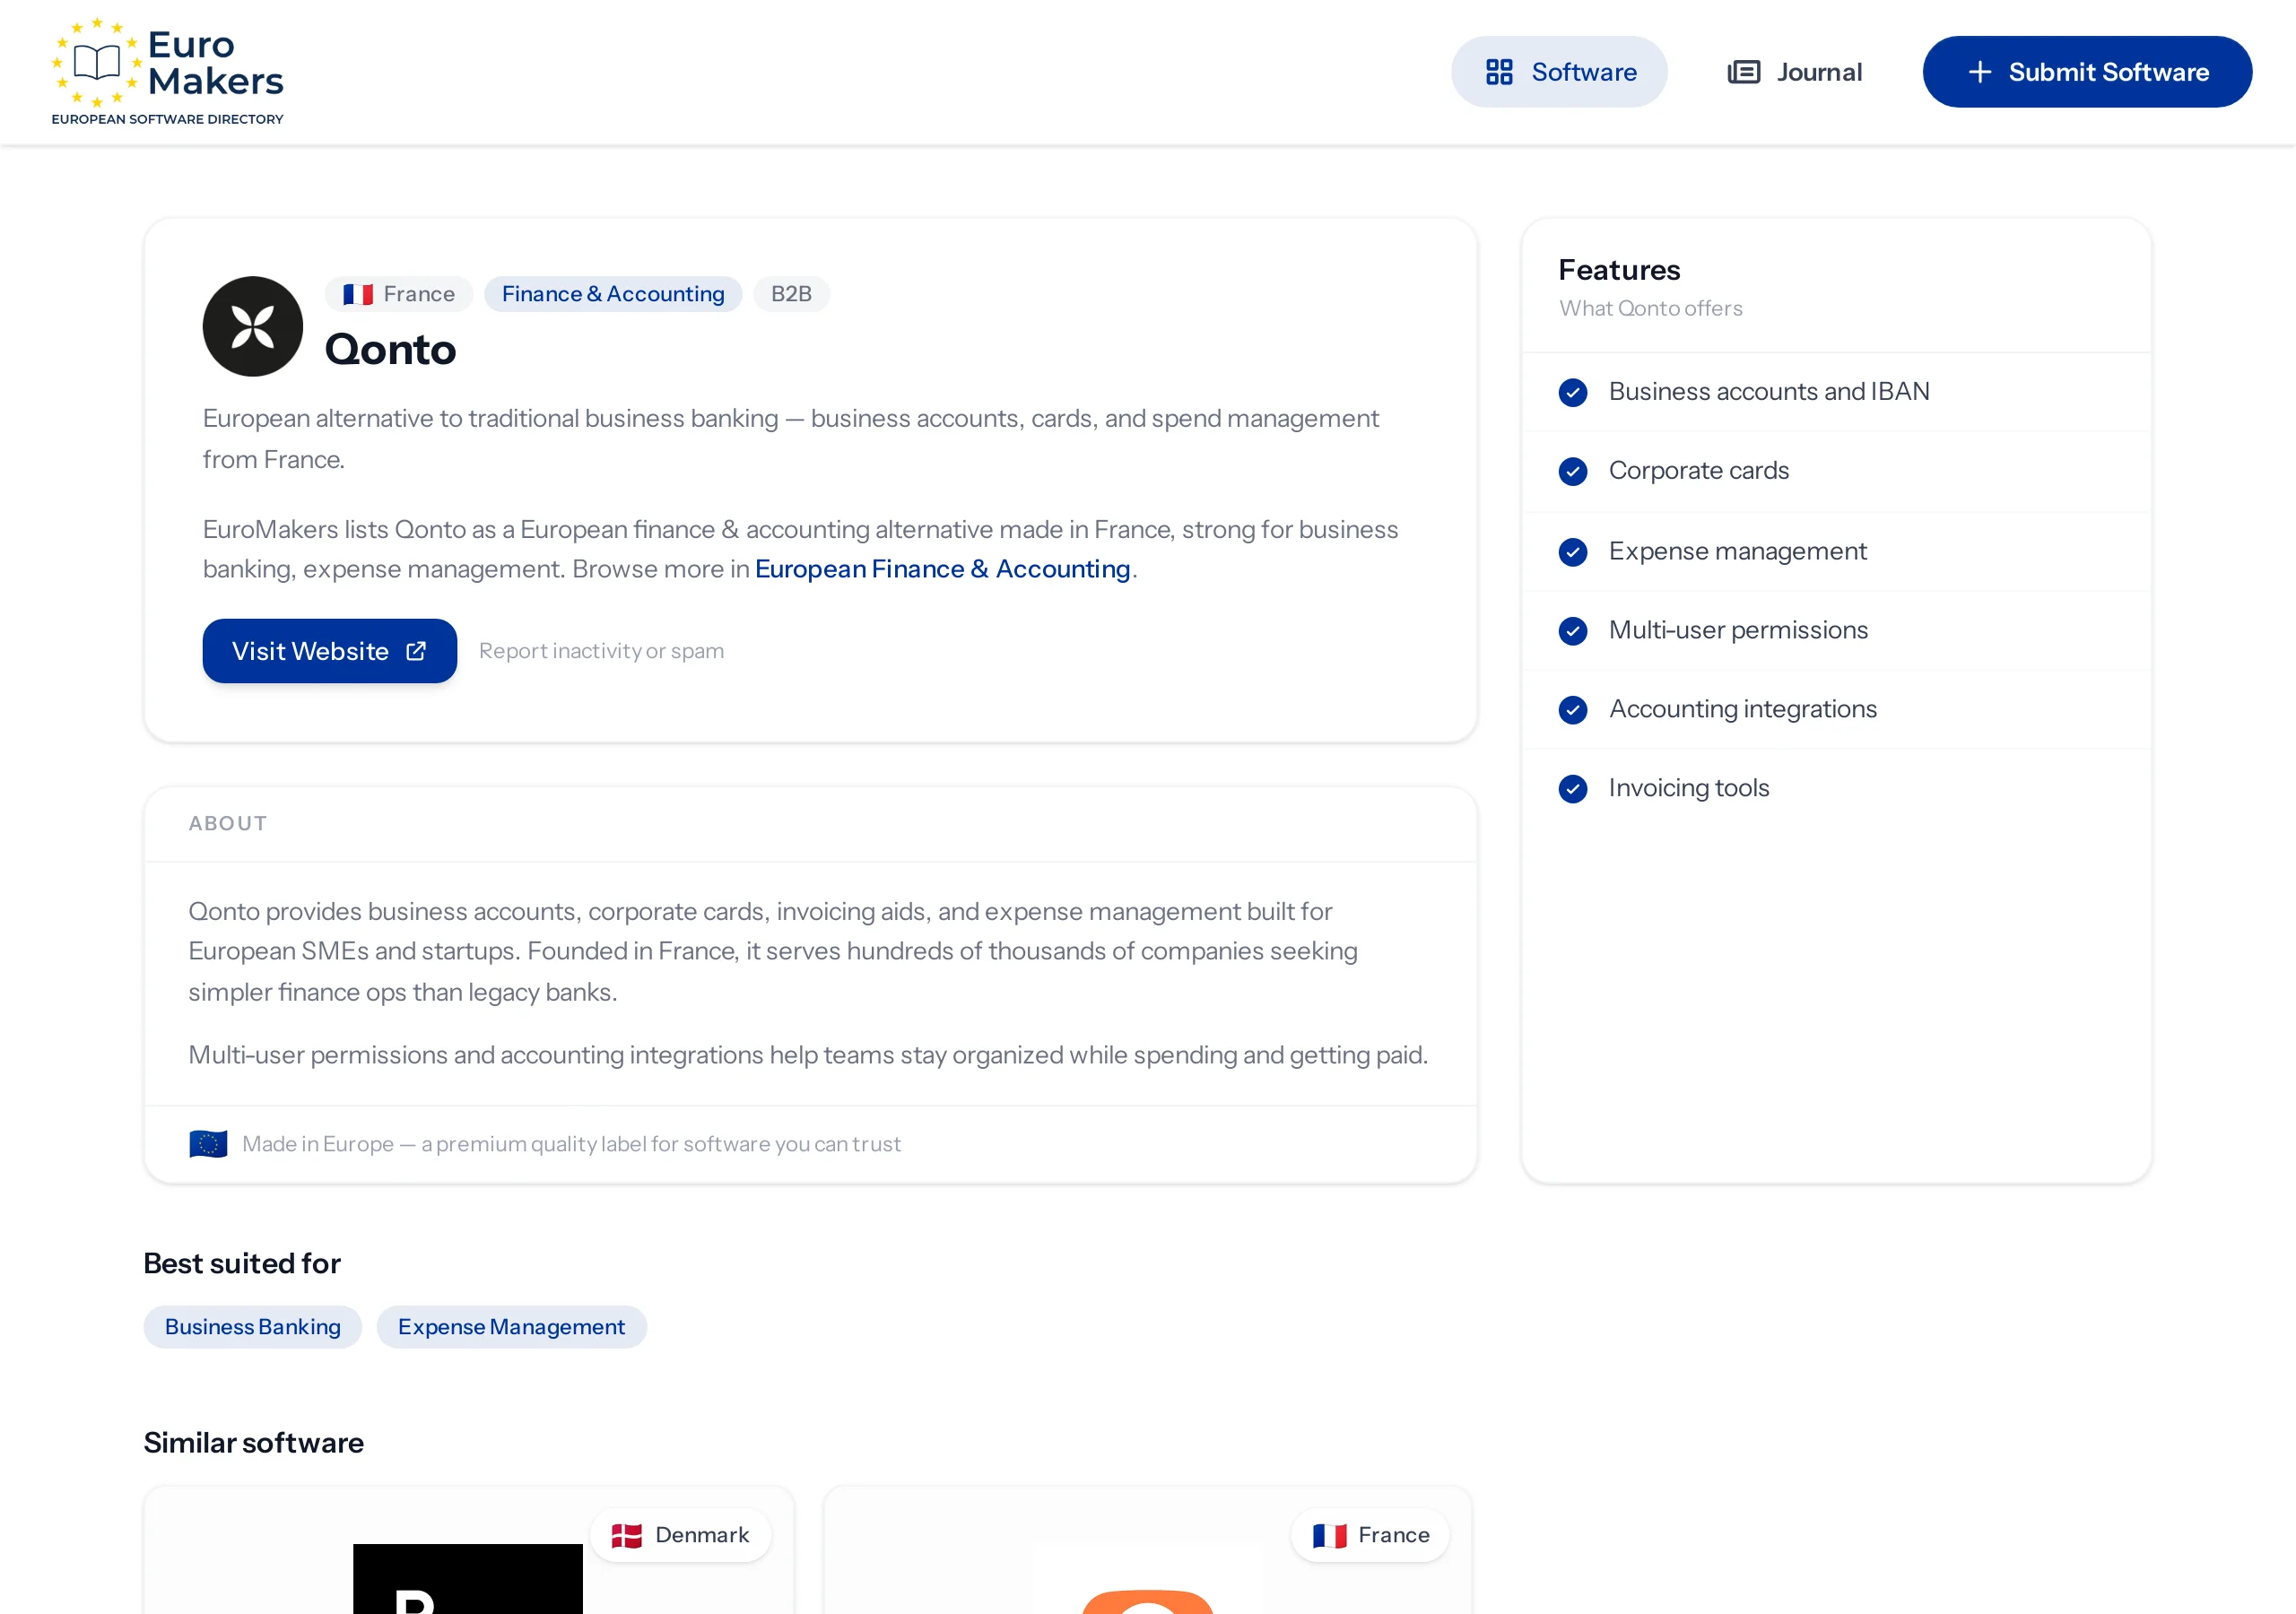Click the B2B tag
This screenshot has width=2296, height=1614.
pos(791,294)
